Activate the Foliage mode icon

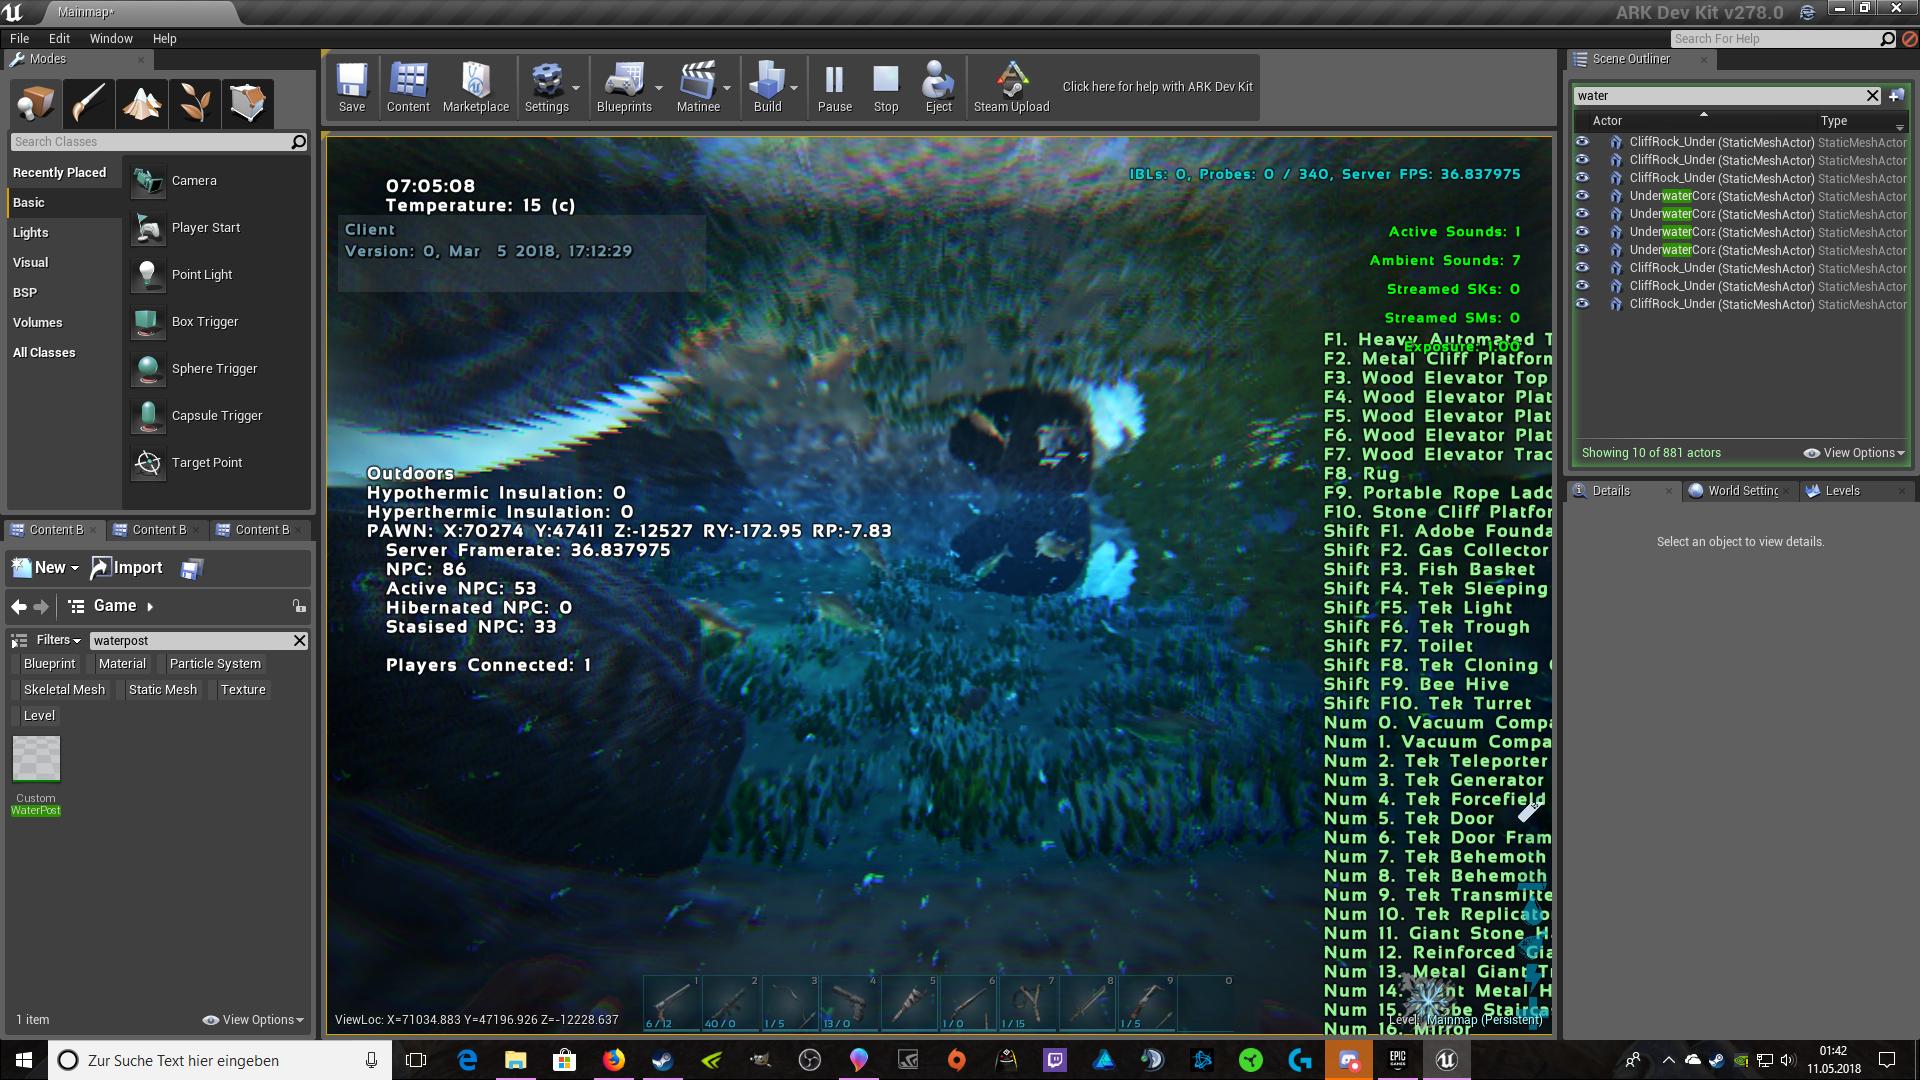[x=194, y=102]
